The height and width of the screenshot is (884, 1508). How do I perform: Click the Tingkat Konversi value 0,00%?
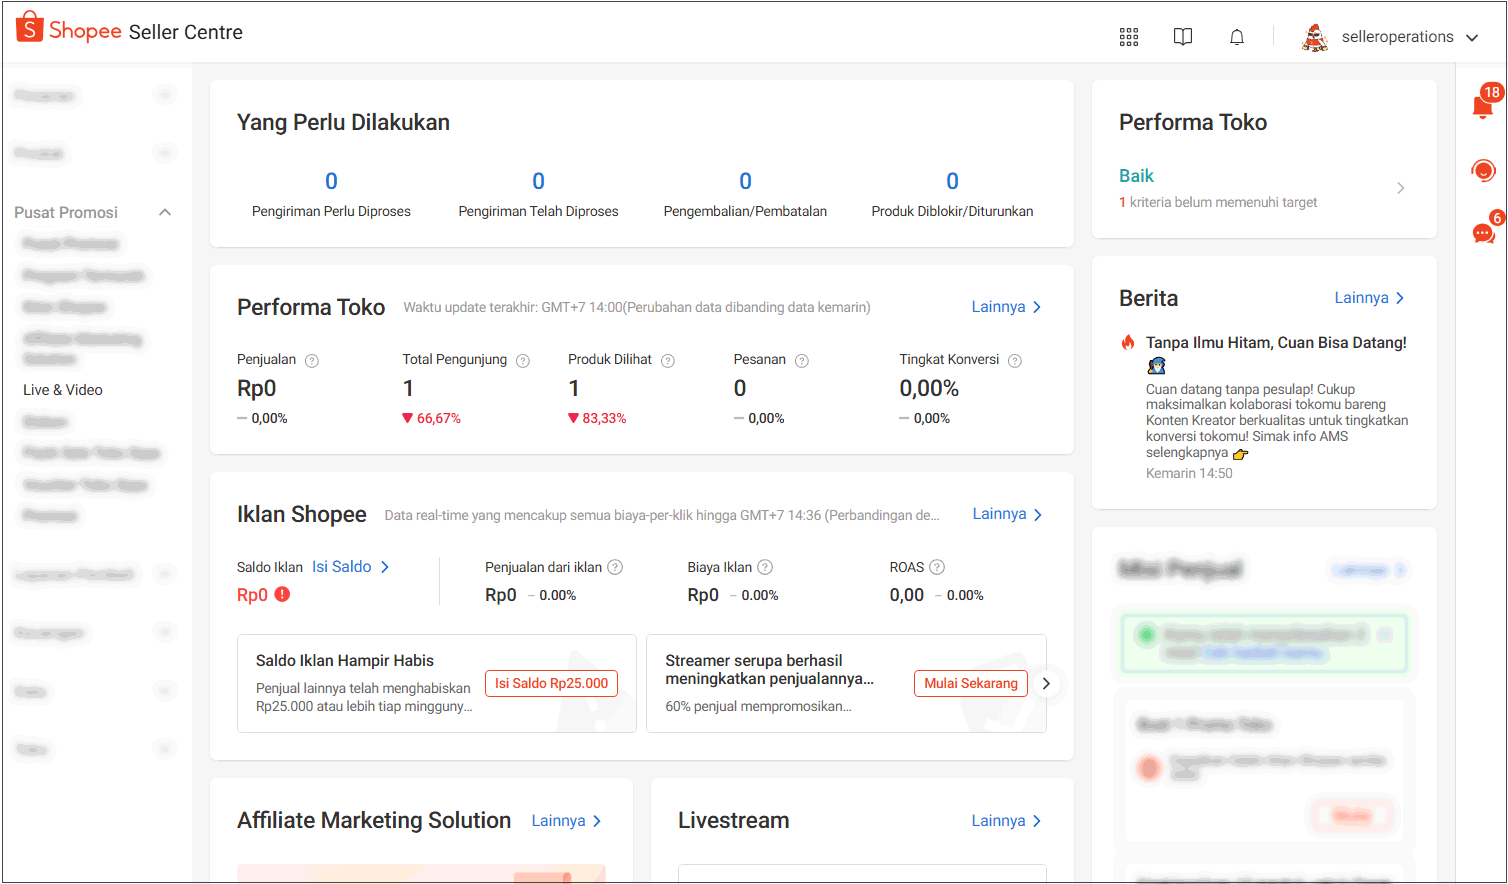pyautogui.click(x=929, y=388)
